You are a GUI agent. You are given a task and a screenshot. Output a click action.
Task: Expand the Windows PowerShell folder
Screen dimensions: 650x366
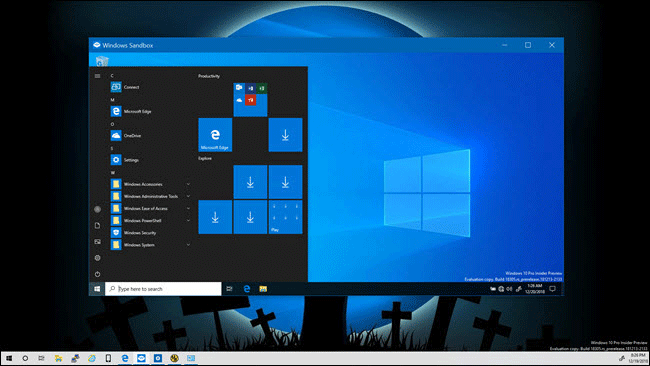pyautogui.click(x=150, y=221)
